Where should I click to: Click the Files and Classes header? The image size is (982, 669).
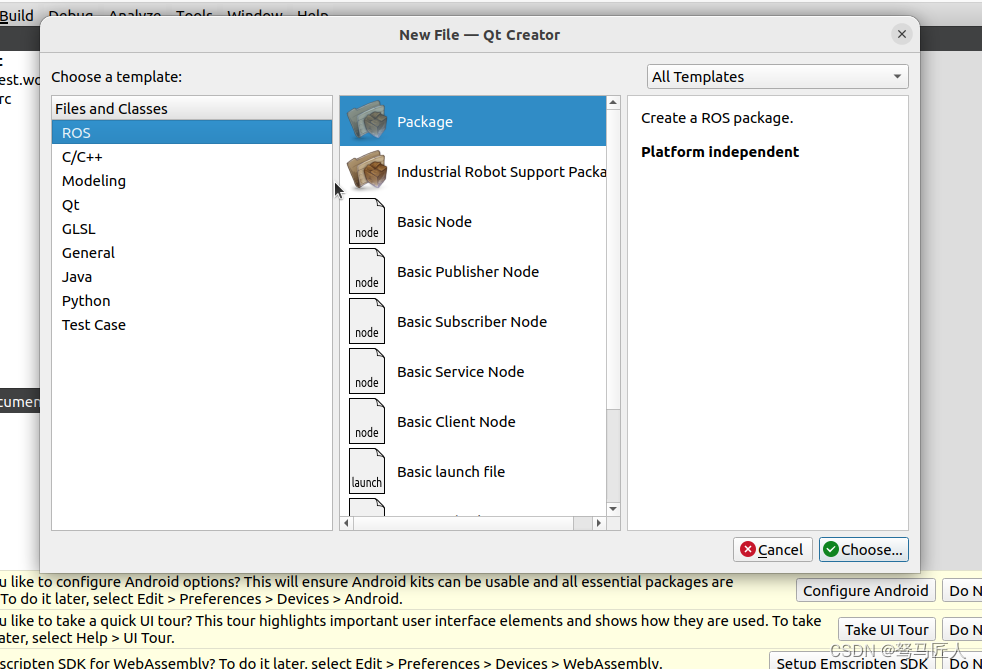pyautogui.click(x=192, y=108)
